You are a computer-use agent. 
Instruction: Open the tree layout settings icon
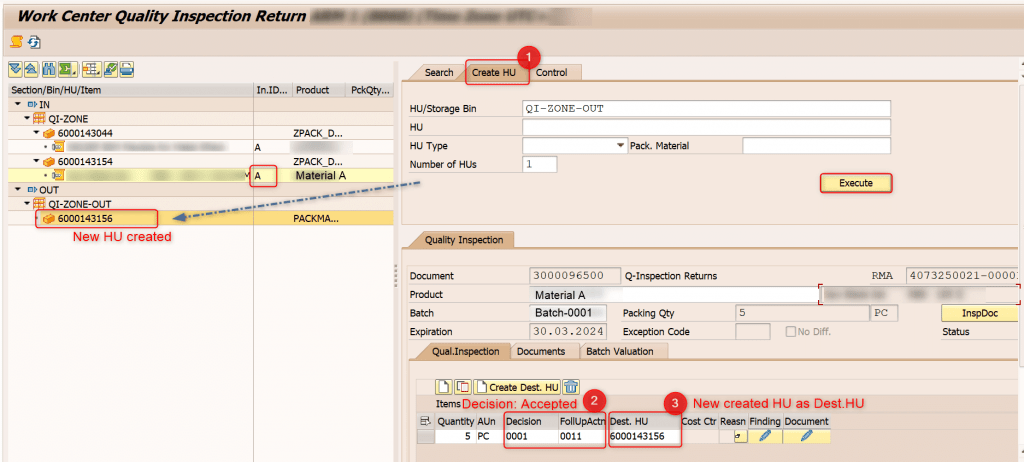point(91,69)
